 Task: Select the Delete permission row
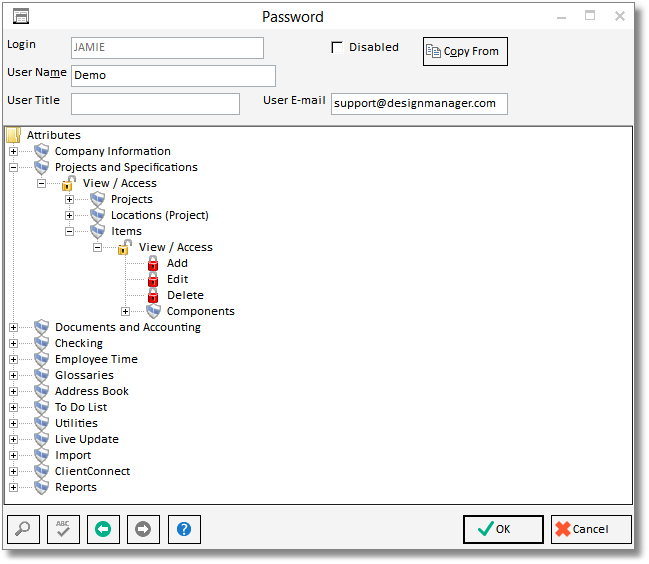[x=185, y=295]
